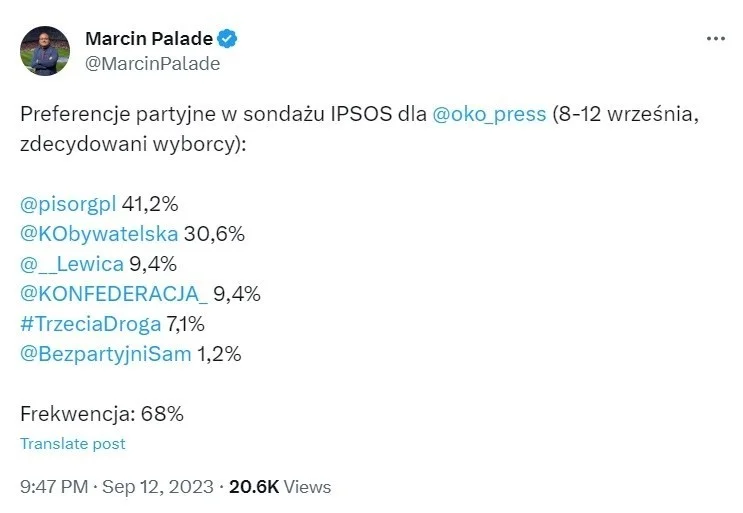Open the @BezpartyjniSam mention
Image resolution: width=743 pixels, height=513 pixels.
(106, 354)
